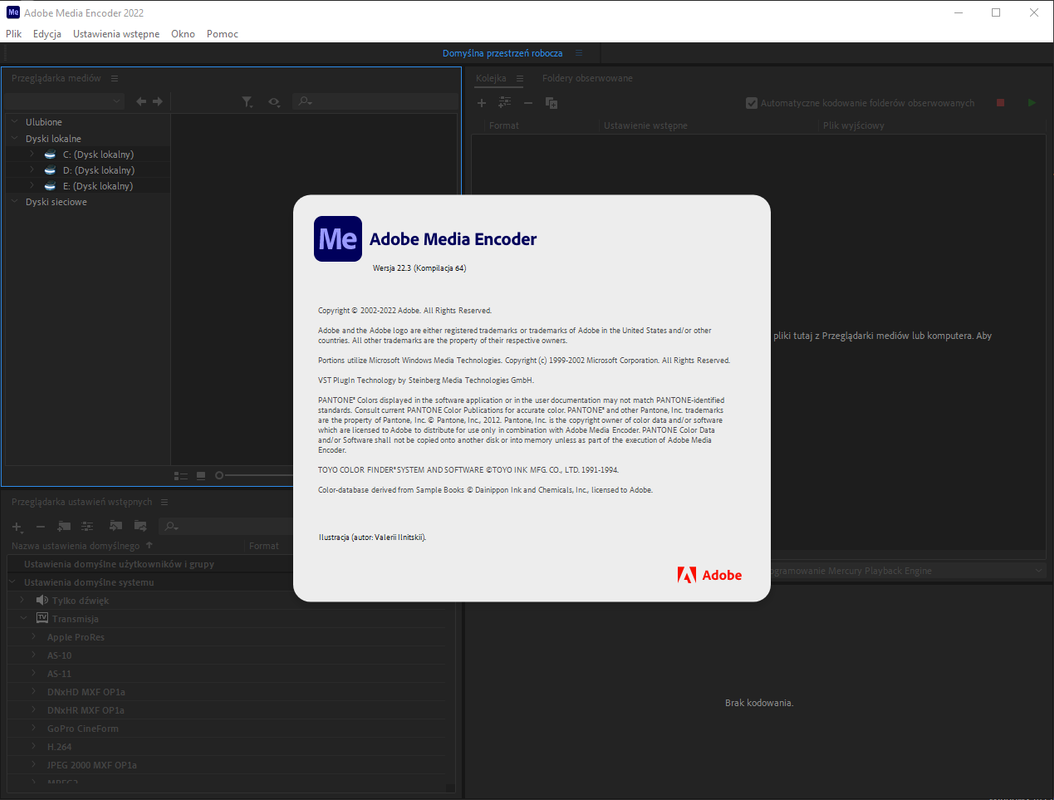Expand the Tylko dźwięk preset category

22,600
